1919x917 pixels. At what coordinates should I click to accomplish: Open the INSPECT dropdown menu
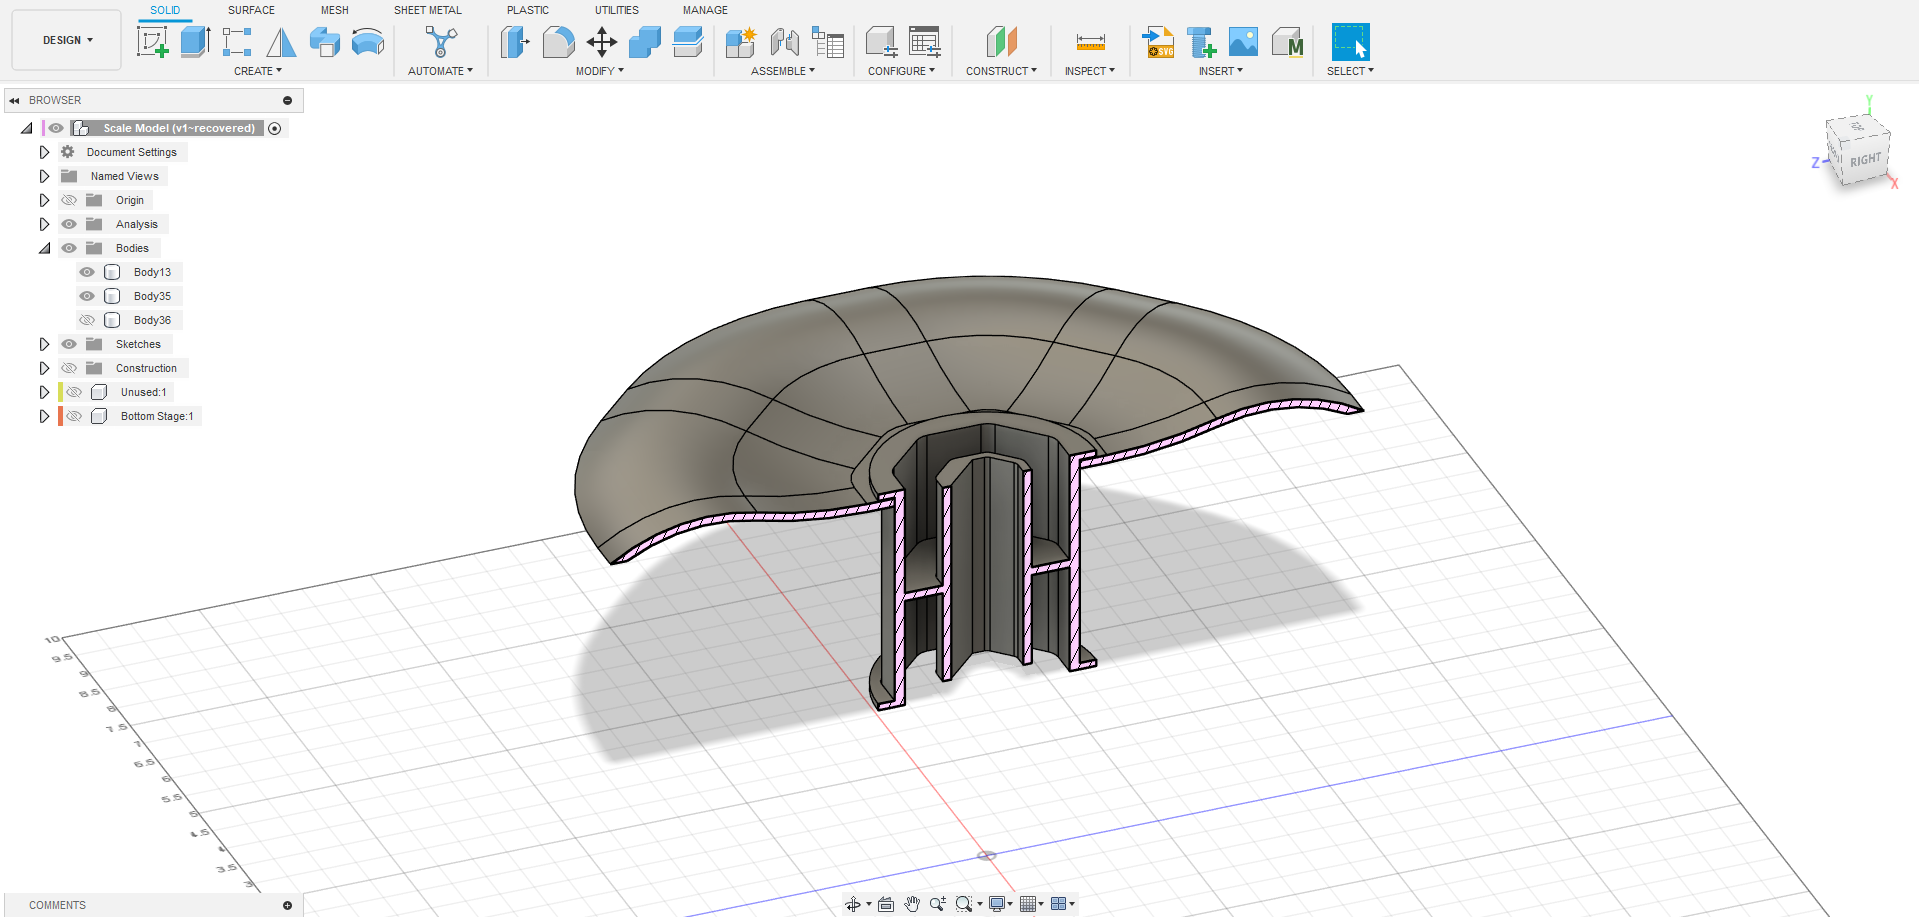tap(1090, 71)
